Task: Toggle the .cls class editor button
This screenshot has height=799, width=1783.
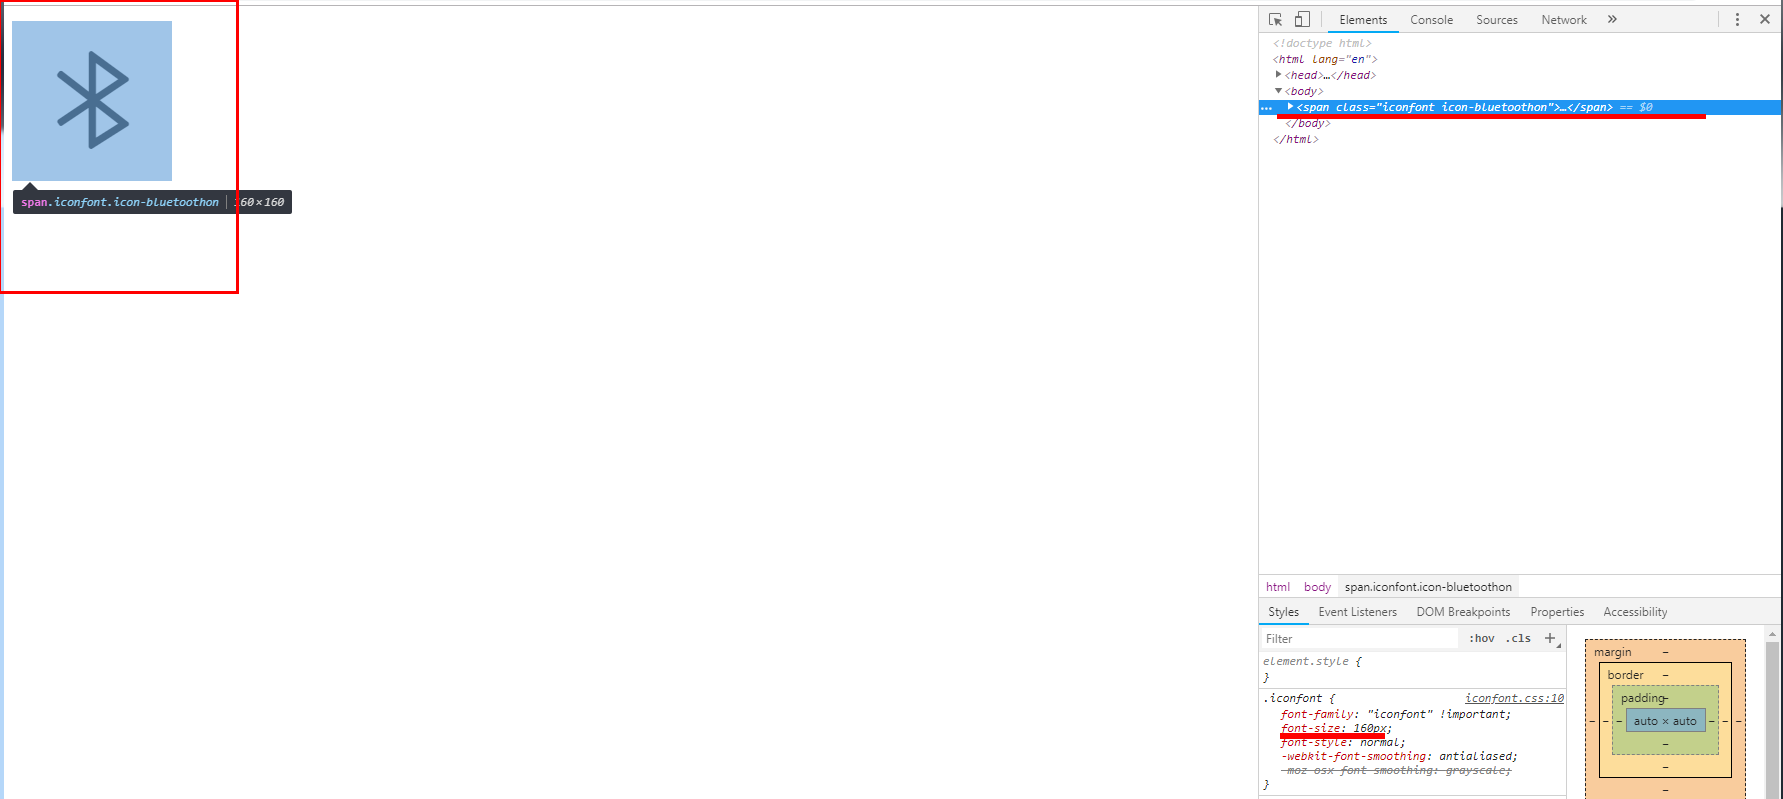Action: [1518, 638]
